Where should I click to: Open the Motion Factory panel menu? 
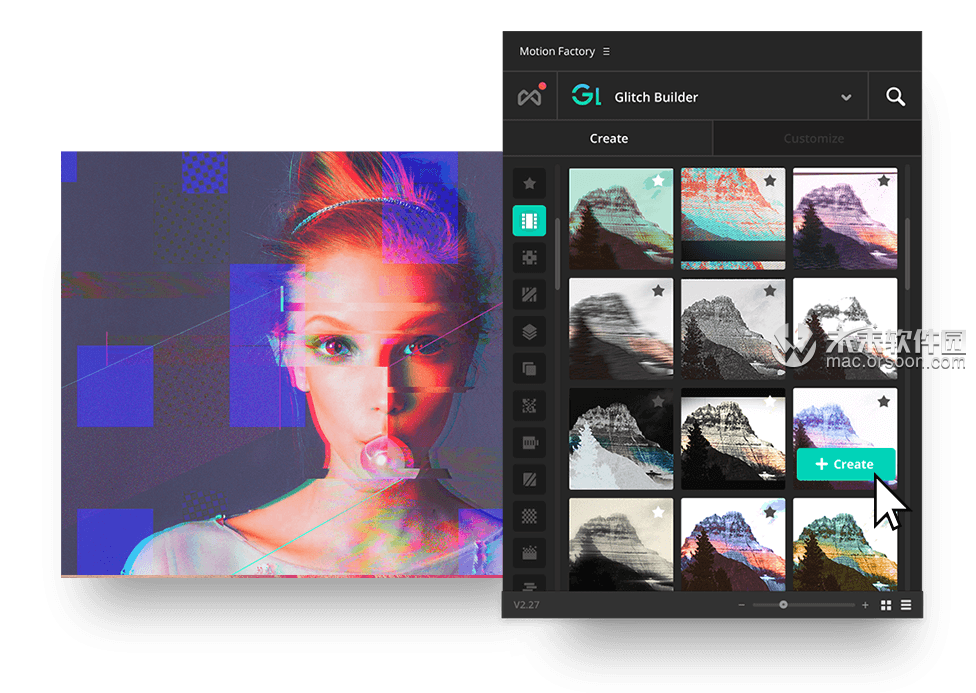(606, 52)
